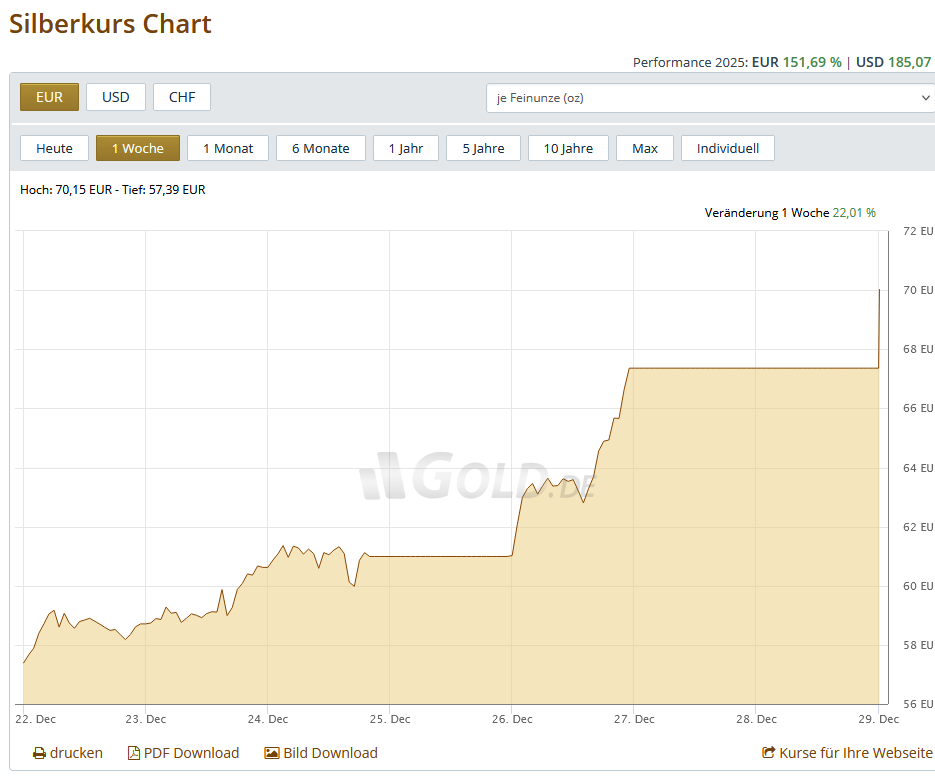Click the '29. Dec' axis label
Screen dimensions: 935x778
click(x=878, y=719)
